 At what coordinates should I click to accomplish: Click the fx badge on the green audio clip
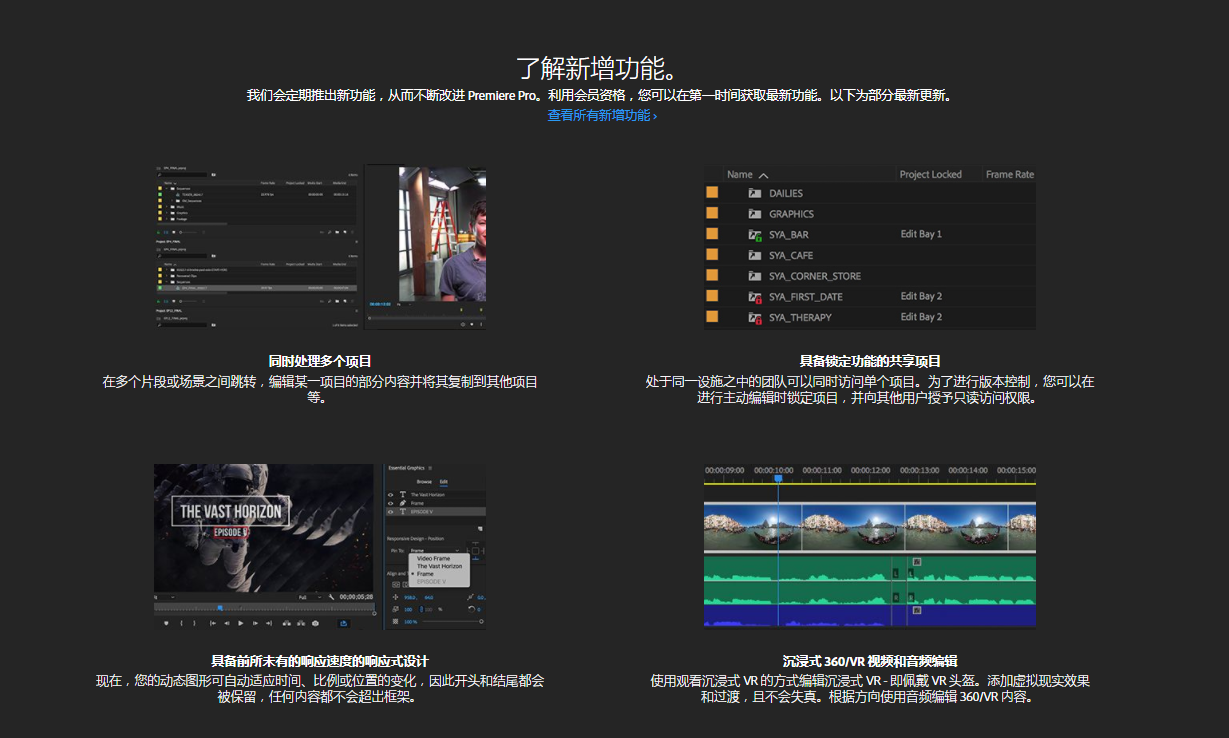917,562
